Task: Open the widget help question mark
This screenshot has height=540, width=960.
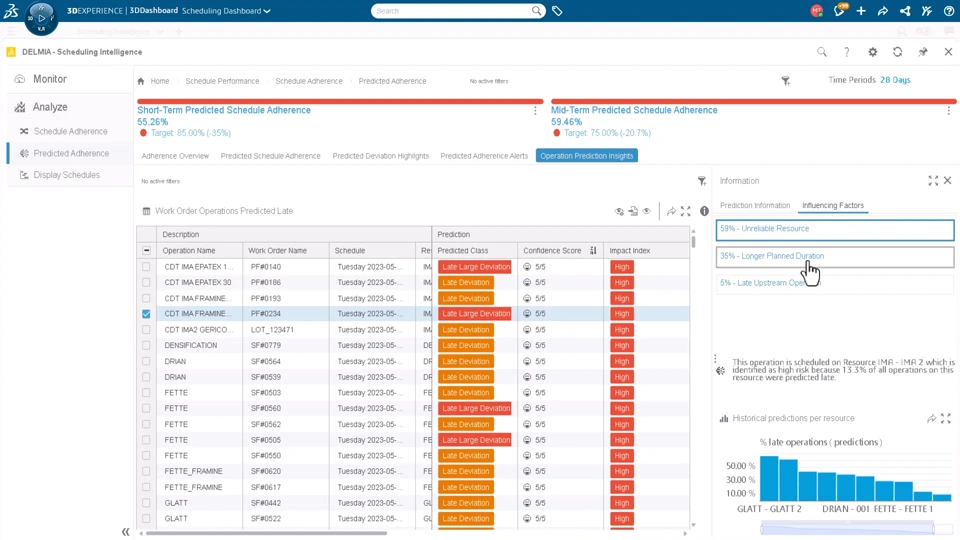Action: pyautogui.click(x=847, y=52)
